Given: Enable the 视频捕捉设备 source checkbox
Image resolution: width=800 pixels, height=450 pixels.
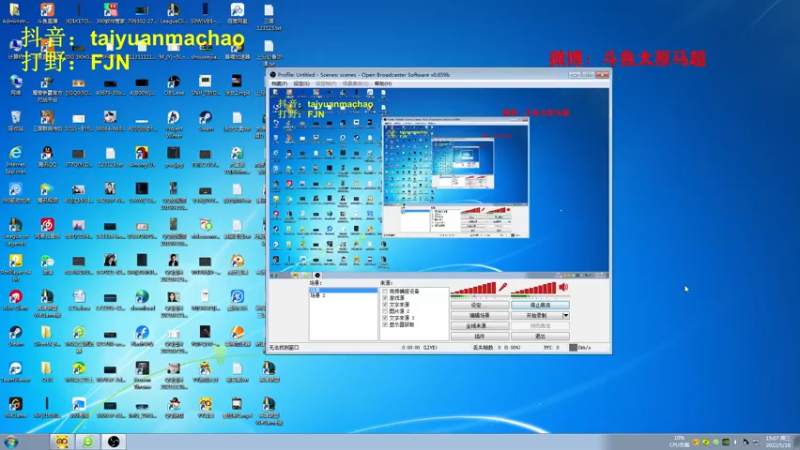Looking at the screenshot, I should tap(385, 291).
